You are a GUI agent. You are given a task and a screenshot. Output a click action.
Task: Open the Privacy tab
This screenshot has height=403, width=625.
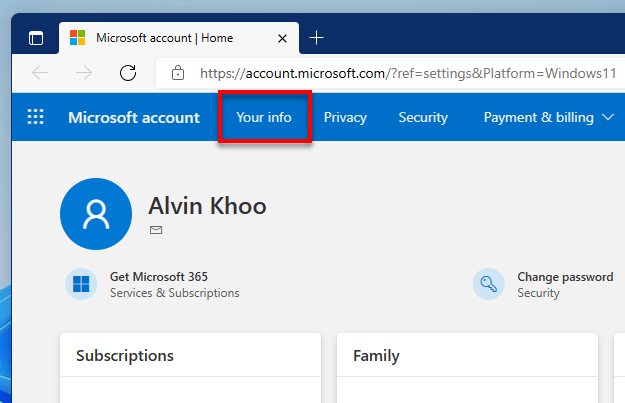pyautogui.click(x=345, y=117)
